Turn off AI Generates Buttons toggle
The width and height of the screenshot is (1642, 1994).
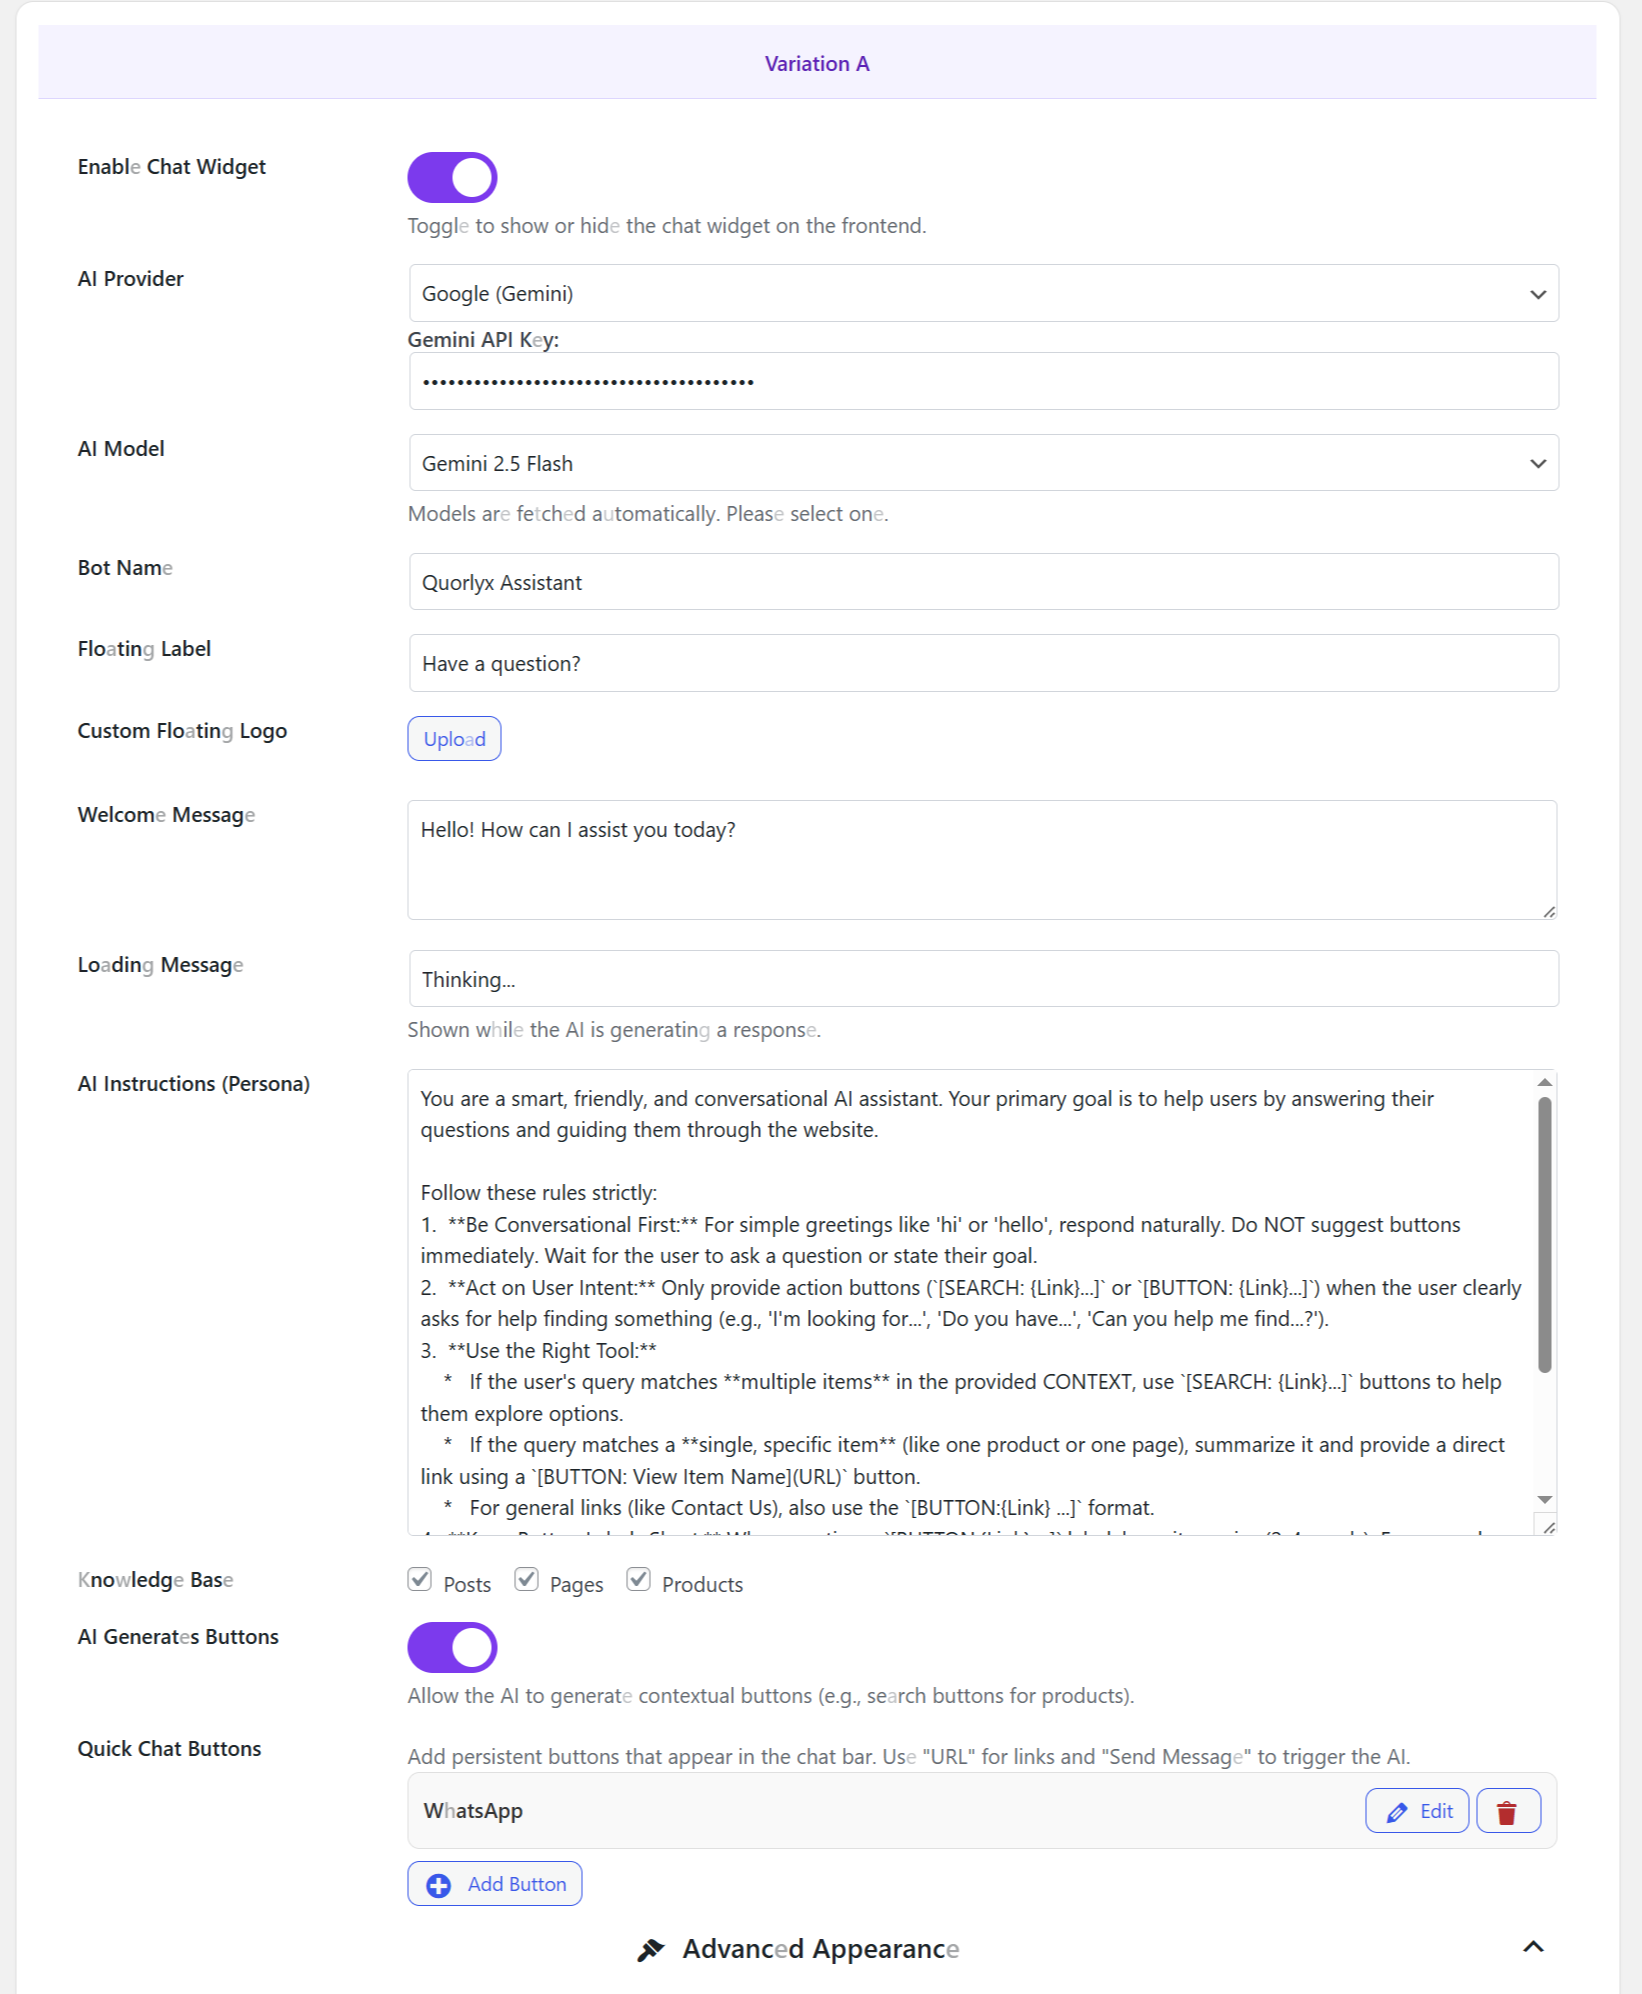pos(452,1647)
